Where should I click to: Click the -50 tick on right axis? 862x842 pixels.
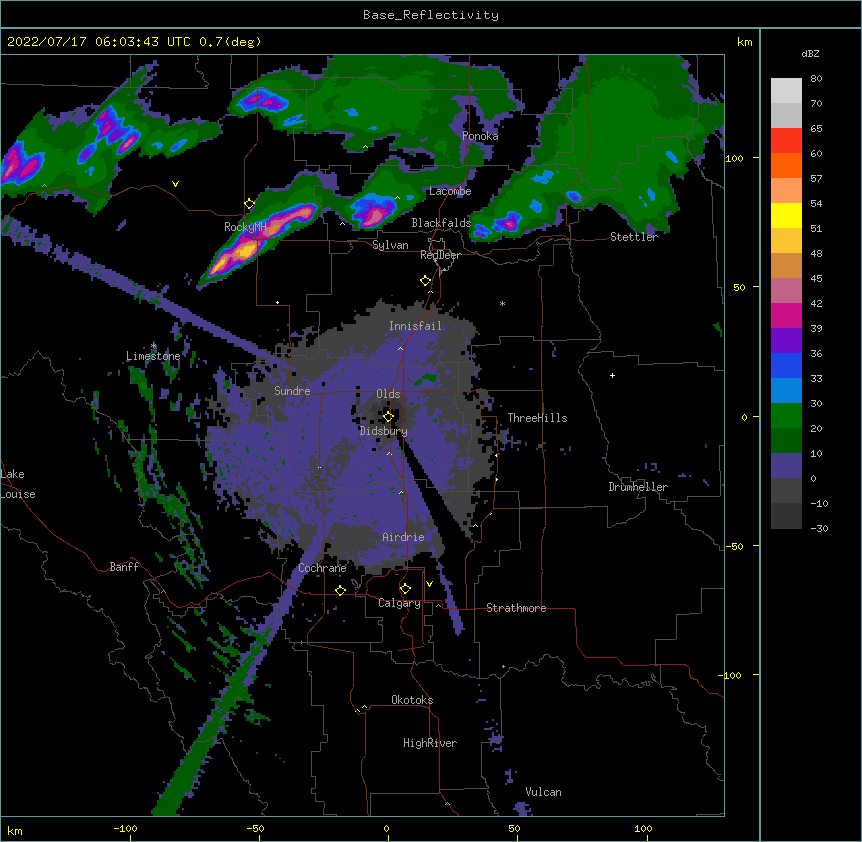tap(734, 546)
